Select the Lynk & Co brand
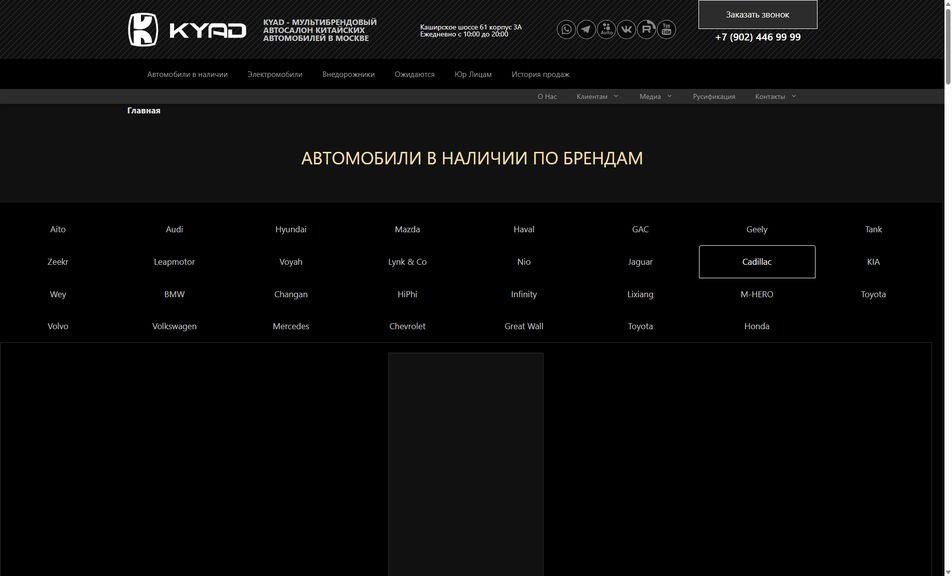Viewport: 952px width, 576px height. [x=407, y=262]
